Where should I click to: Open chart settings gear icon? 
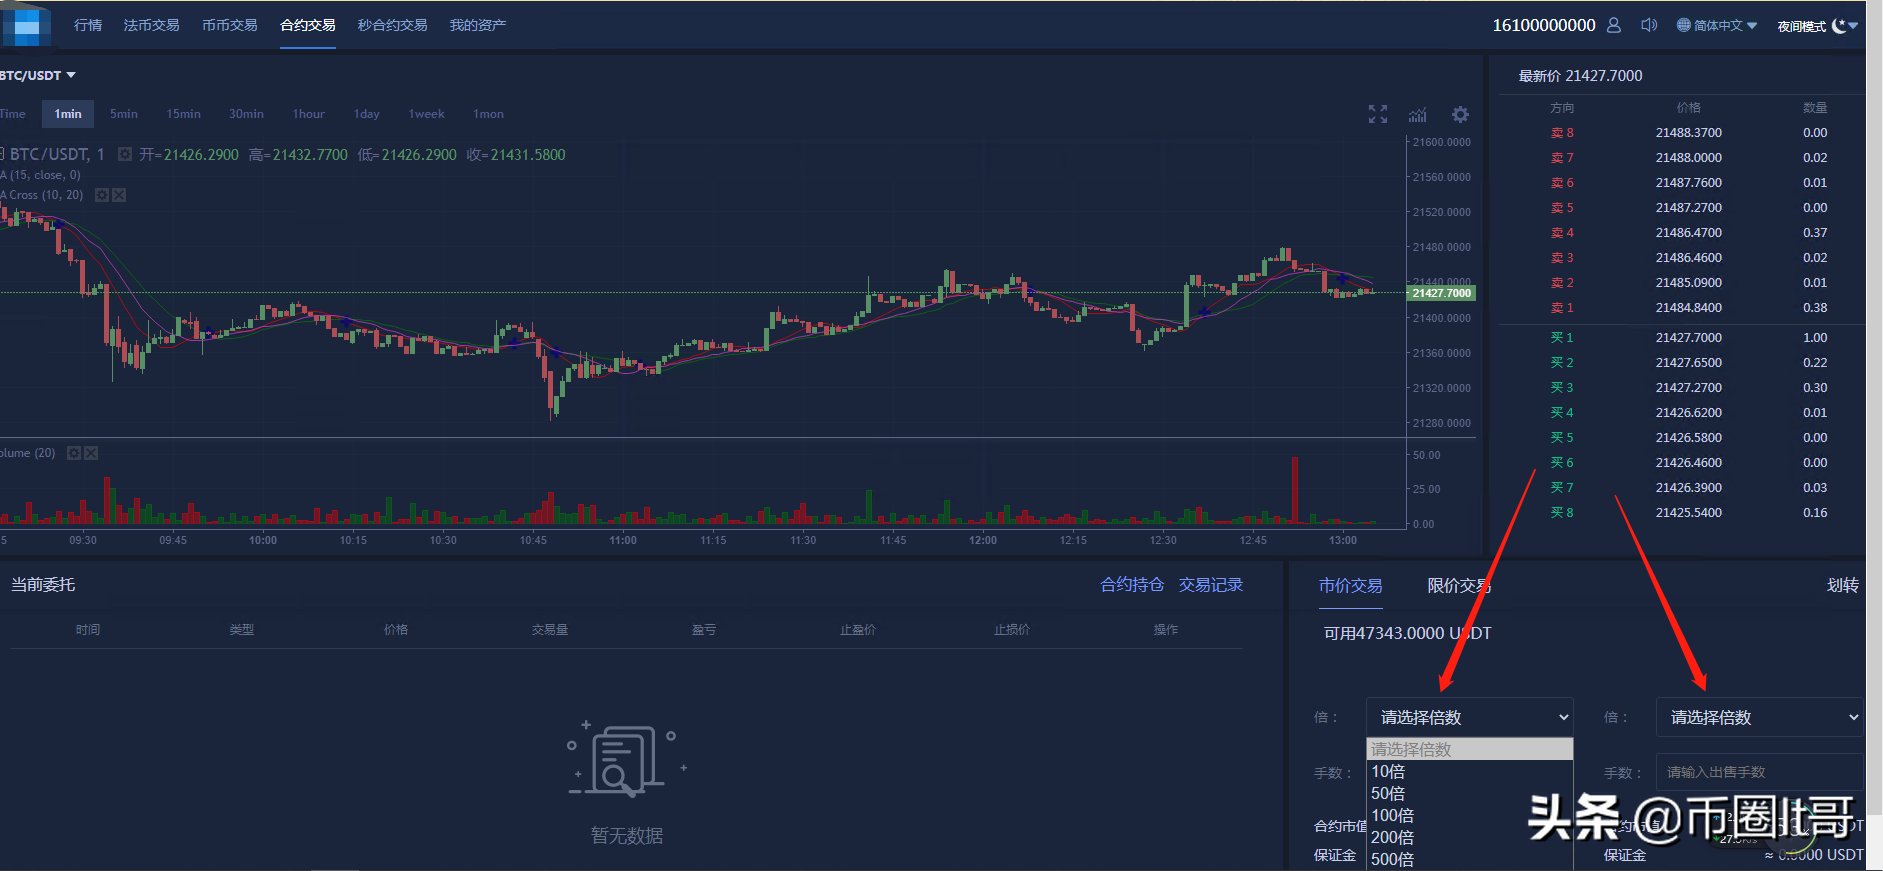pos(1460,114)
